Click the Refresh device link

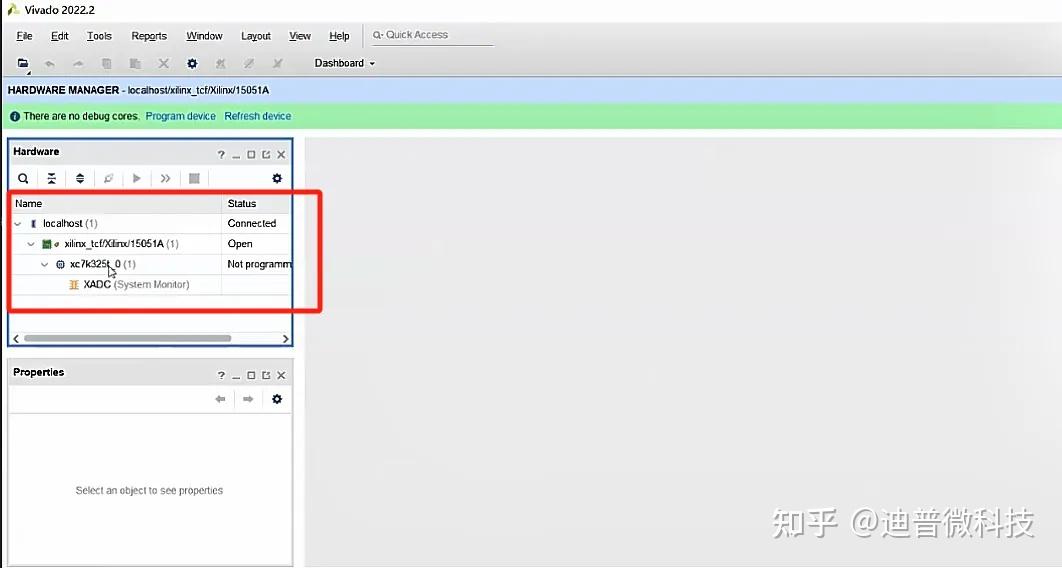pyautogui.click(x=257, y=116)
